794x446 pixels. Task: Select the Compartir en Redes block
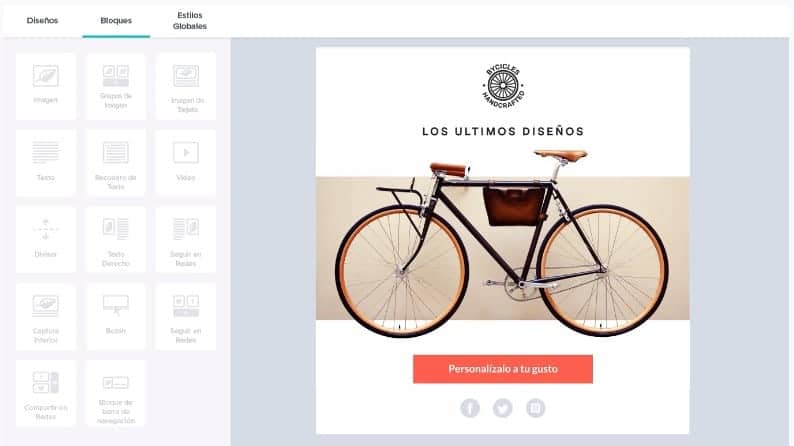pos(46,393)
